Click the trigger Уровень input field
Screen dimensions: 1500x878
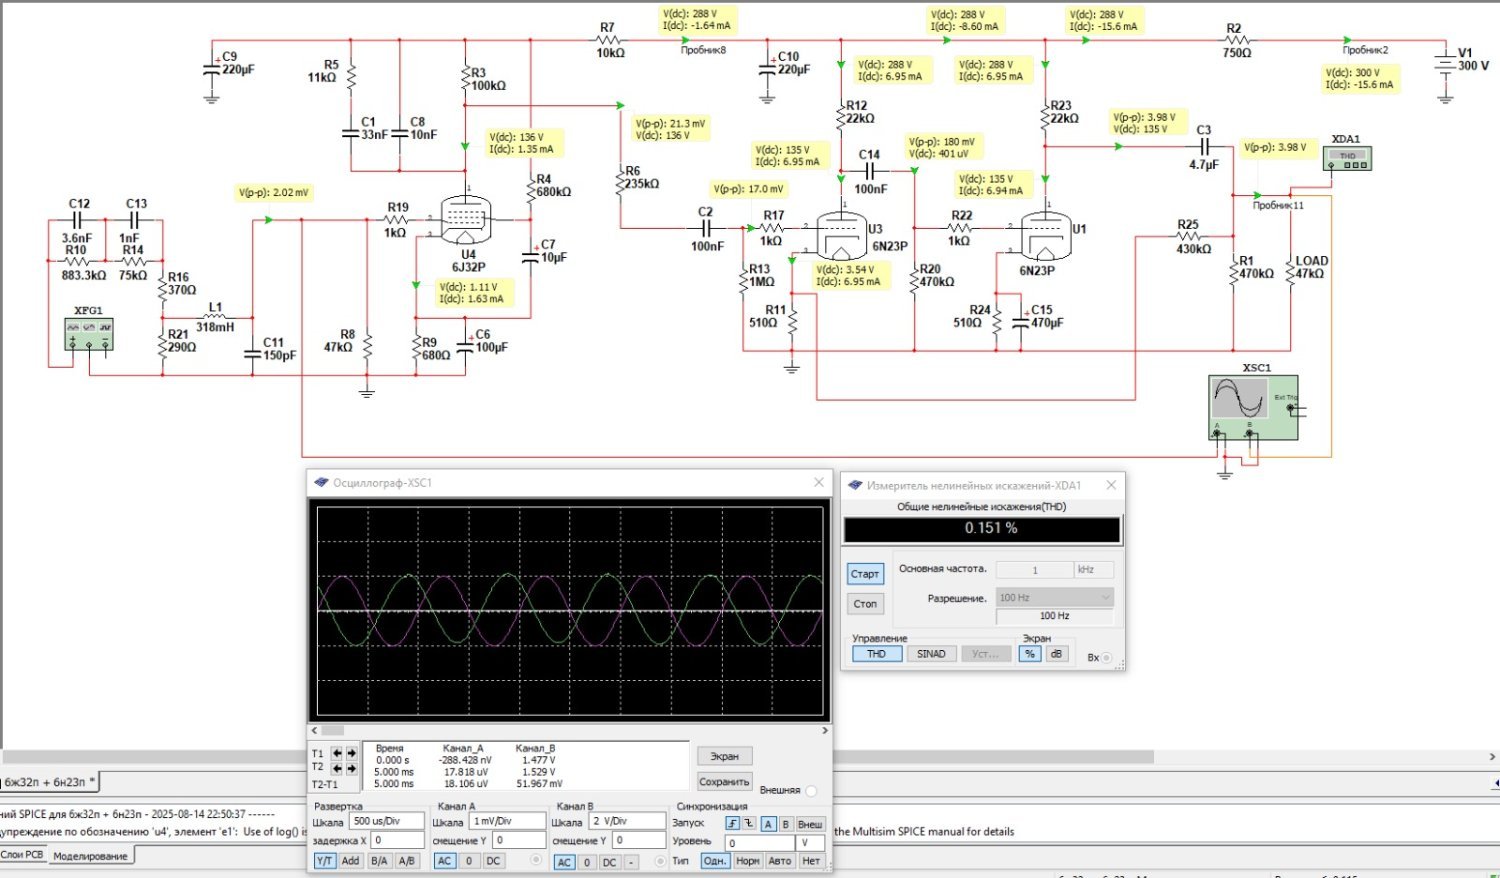(760, 843)
